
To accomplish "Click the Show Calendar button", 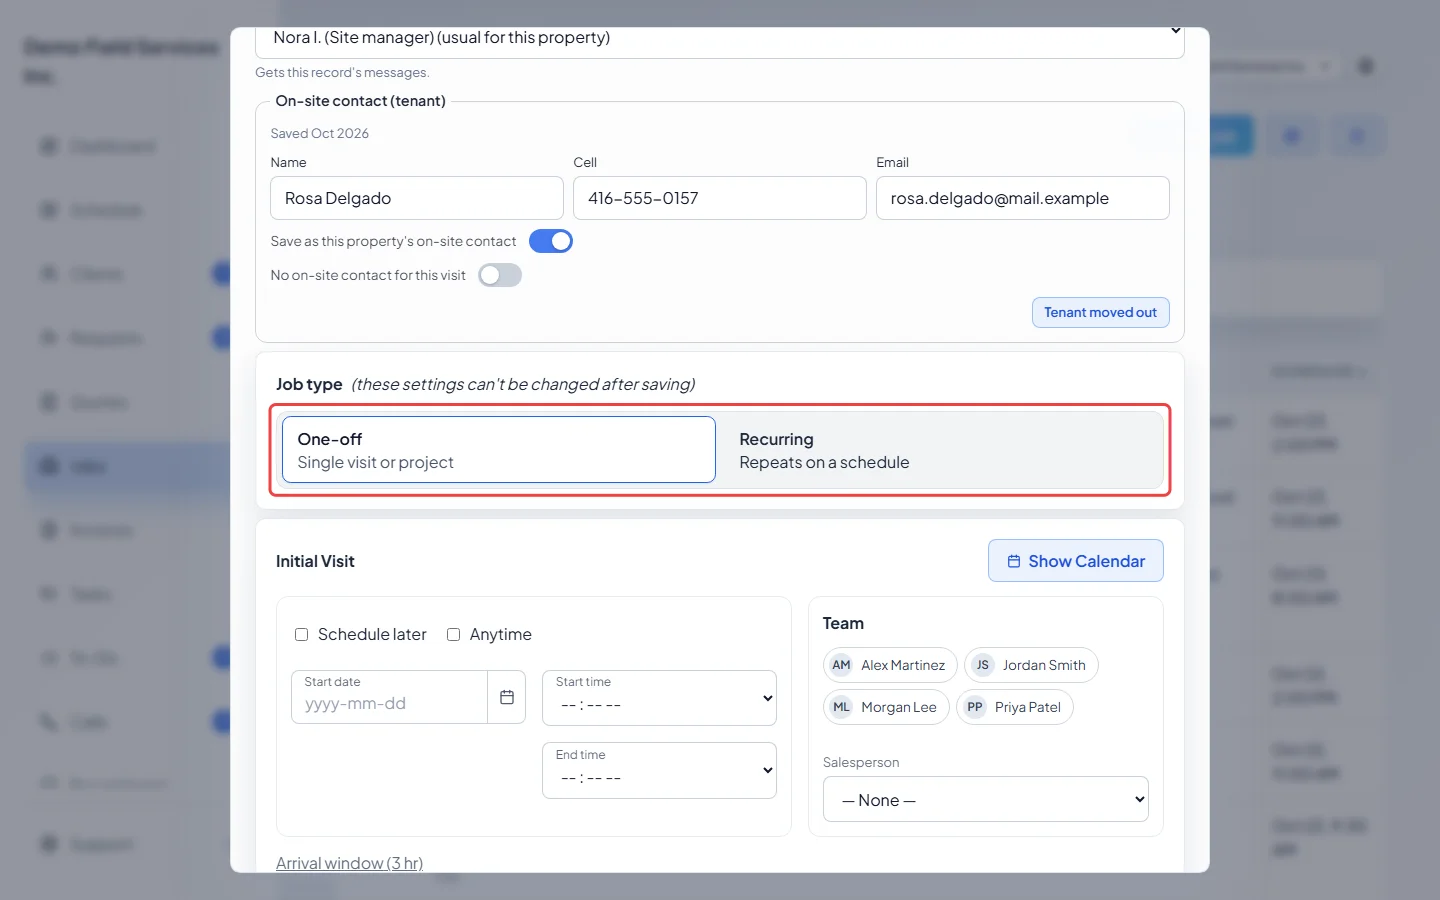I will 1076,561.
